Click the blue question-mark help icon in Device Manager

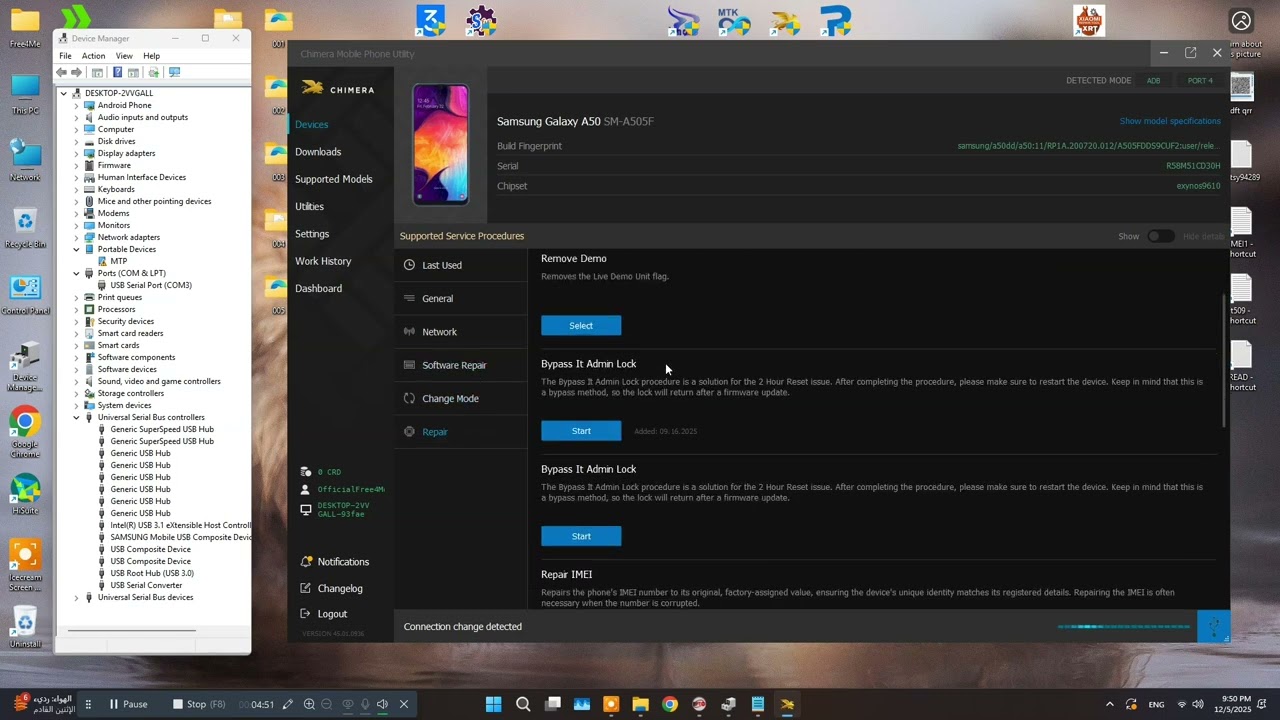click(117, 72)
